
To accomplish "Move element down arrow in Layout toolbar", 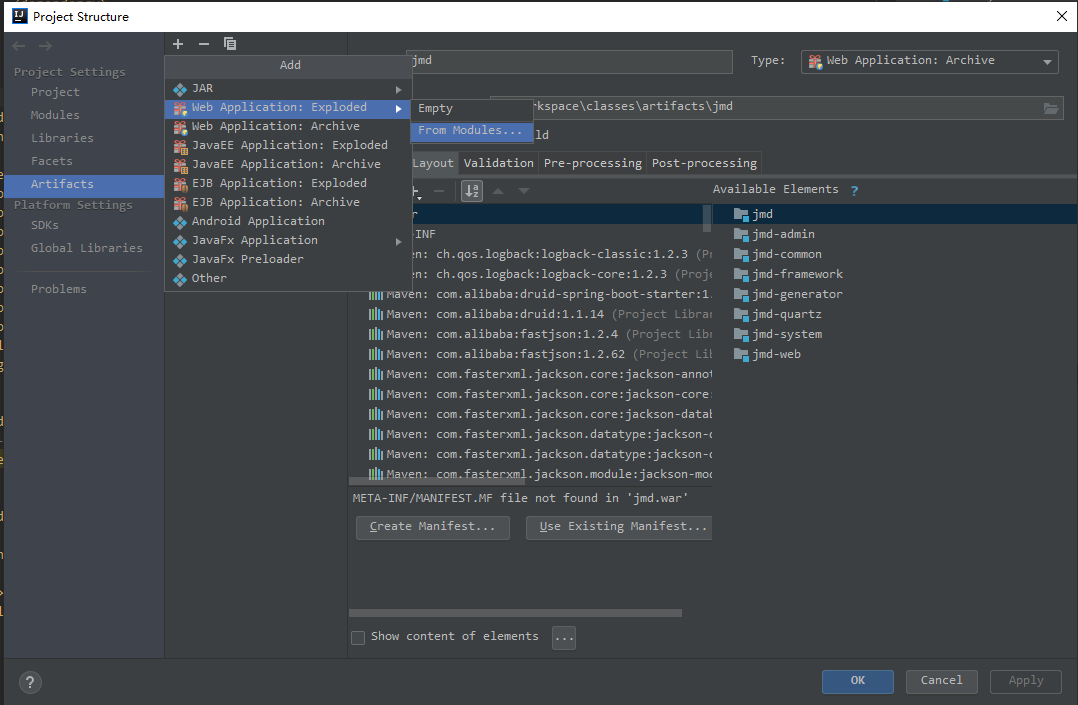I will coord(524,191).
